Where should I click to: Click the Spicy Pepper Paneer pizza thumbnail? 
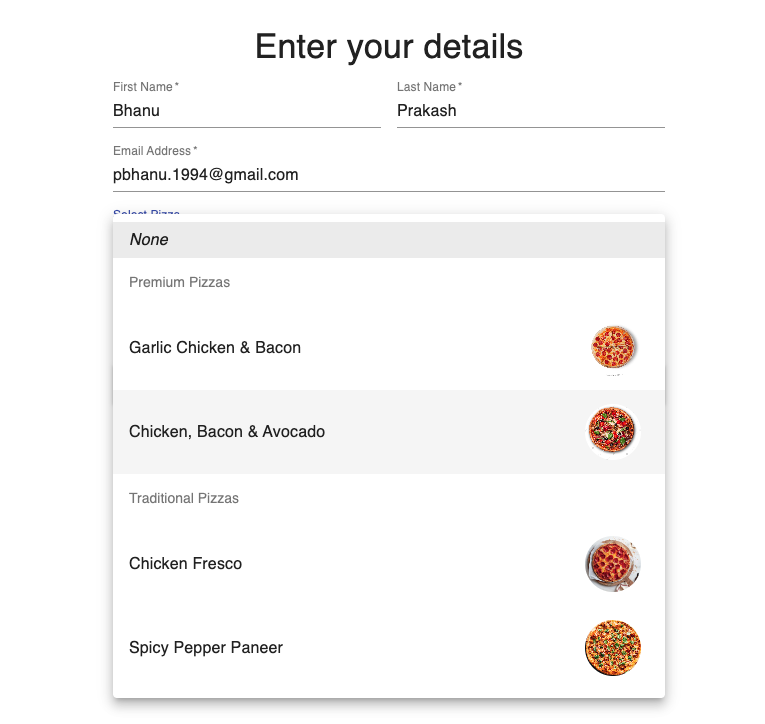[x=612, y=648]
